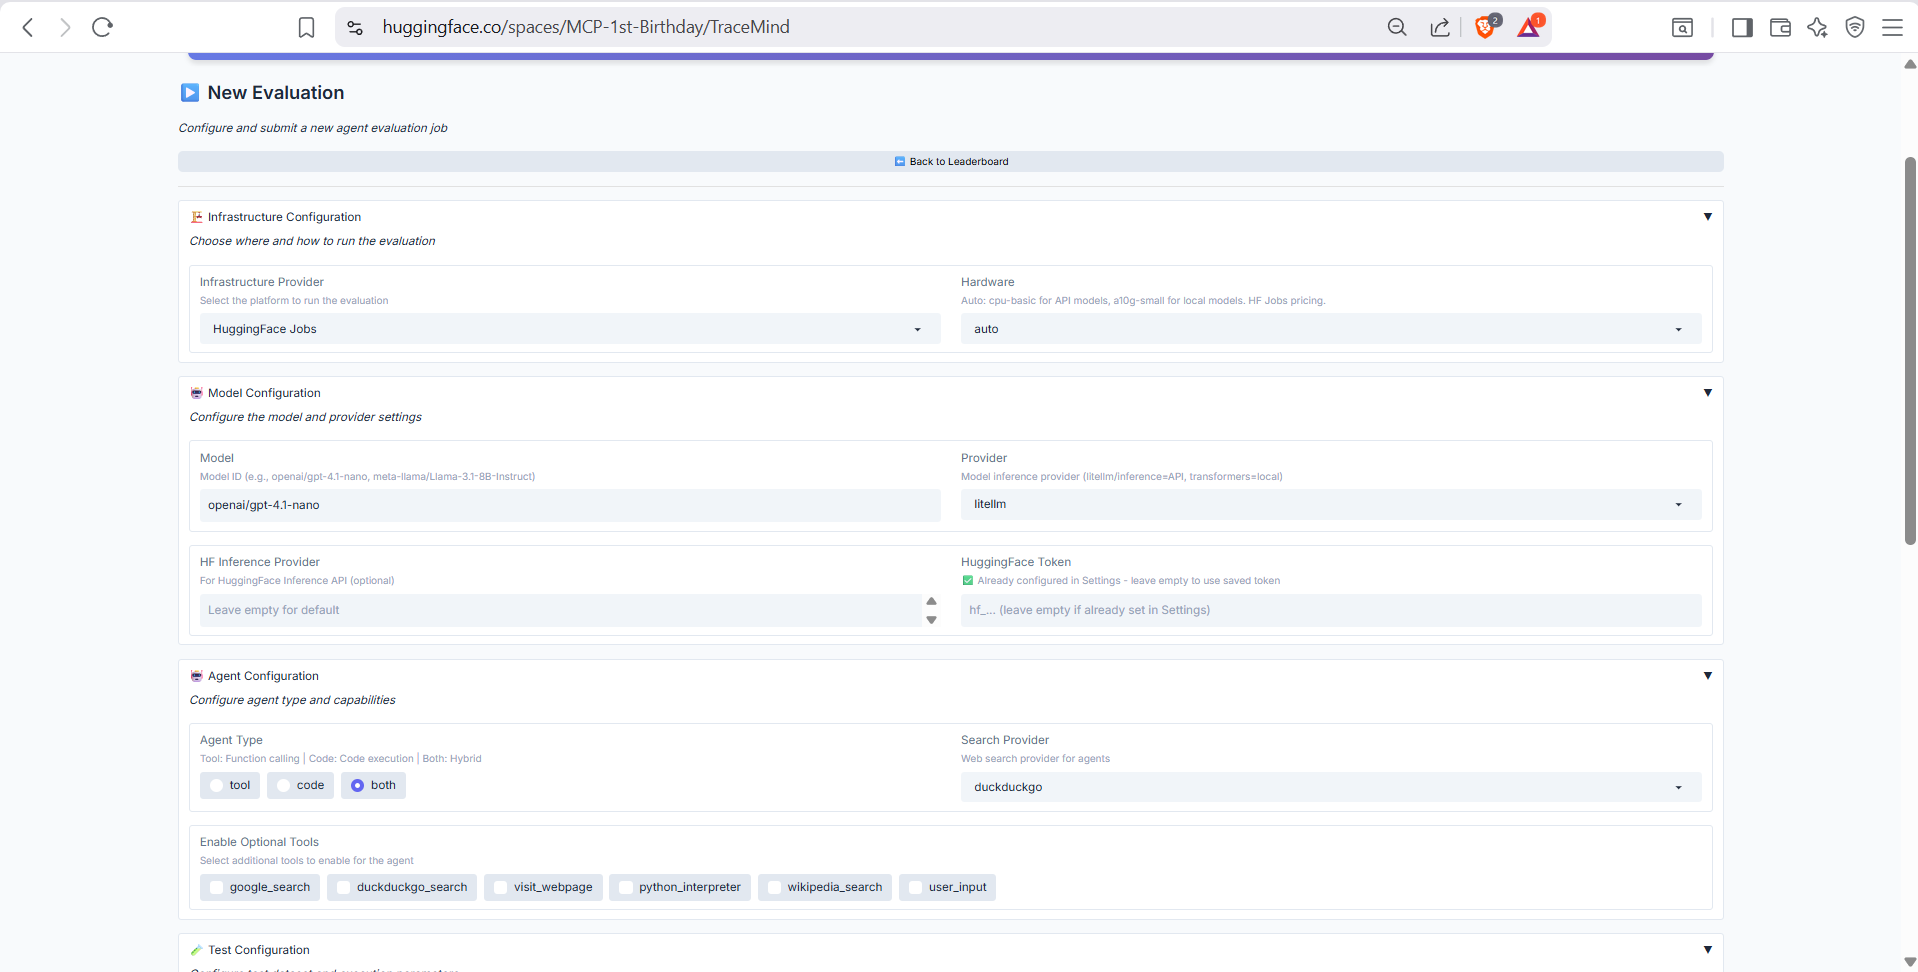
Task: Go back to the previous page
Action: (28, 27)
